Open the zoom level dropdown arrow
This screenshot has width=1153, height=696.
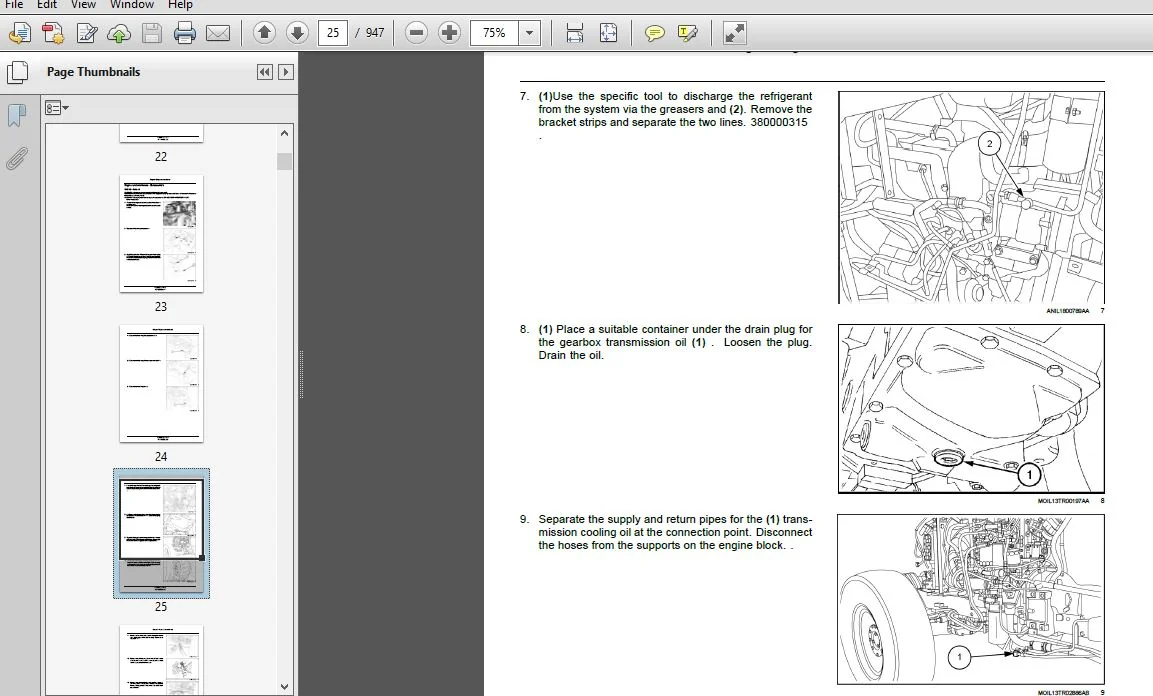pos(529,32)
